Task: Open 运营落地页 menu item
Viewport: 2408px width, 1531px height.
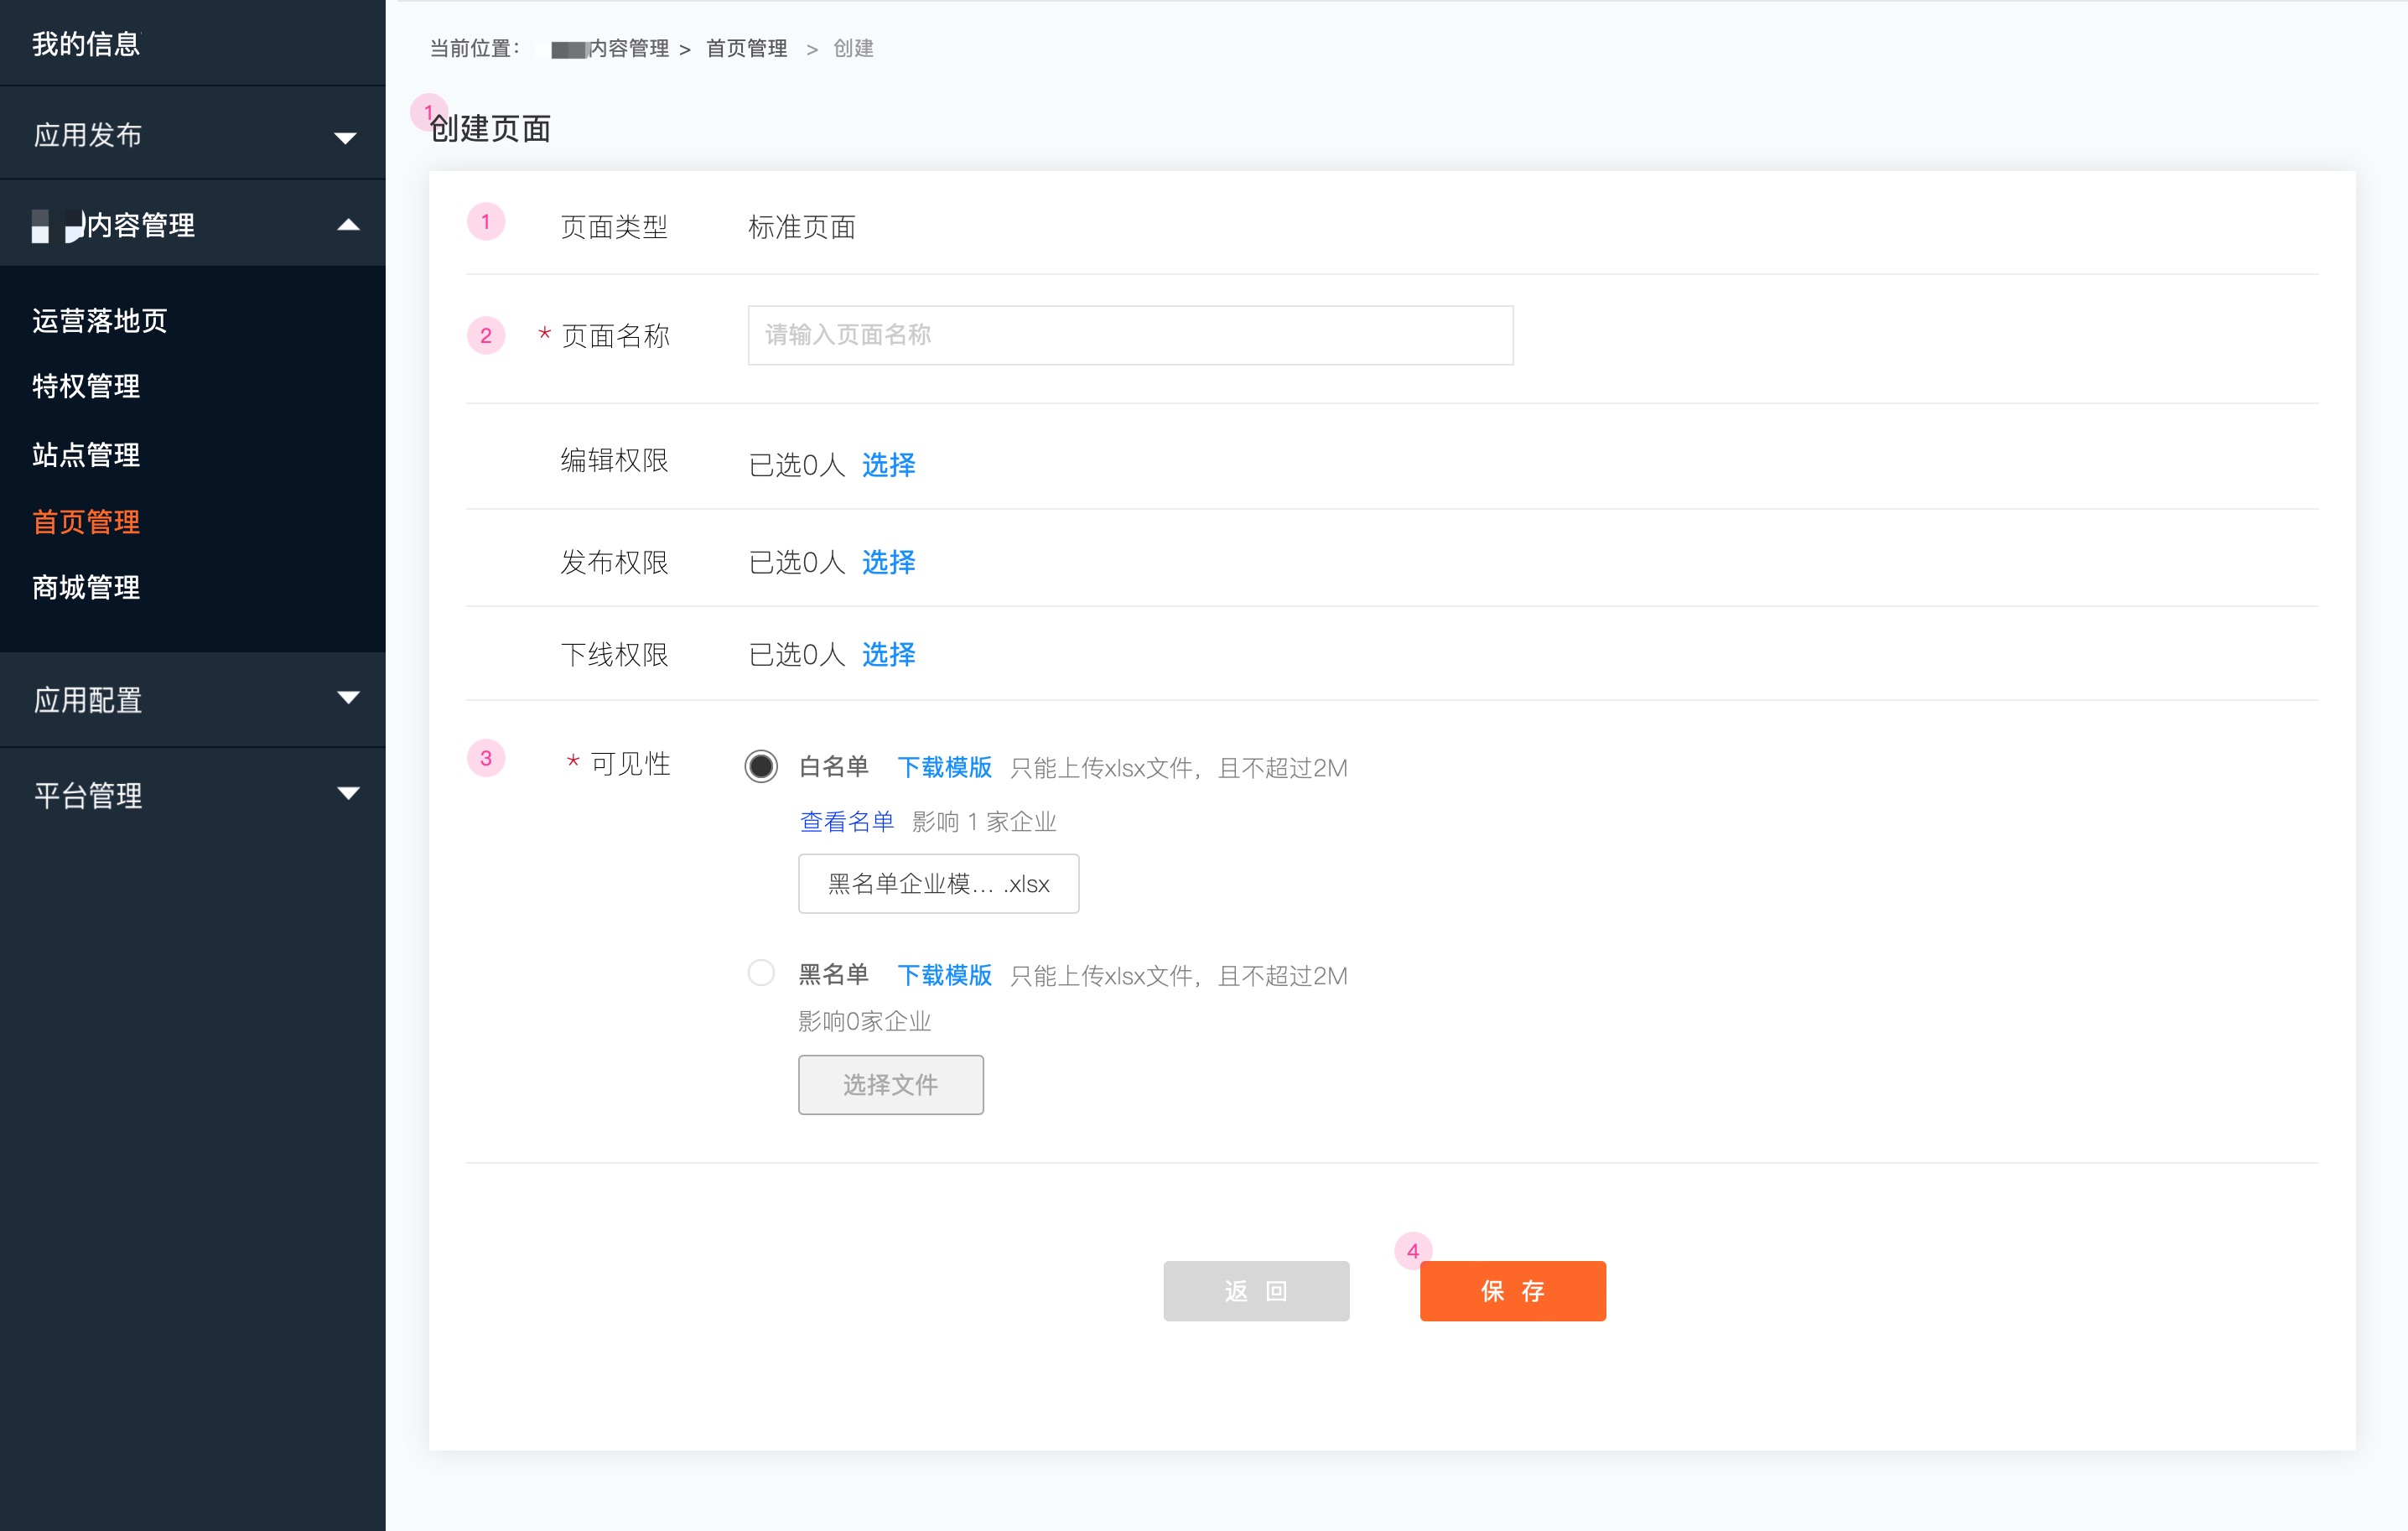Action: [x=100, y=320]
